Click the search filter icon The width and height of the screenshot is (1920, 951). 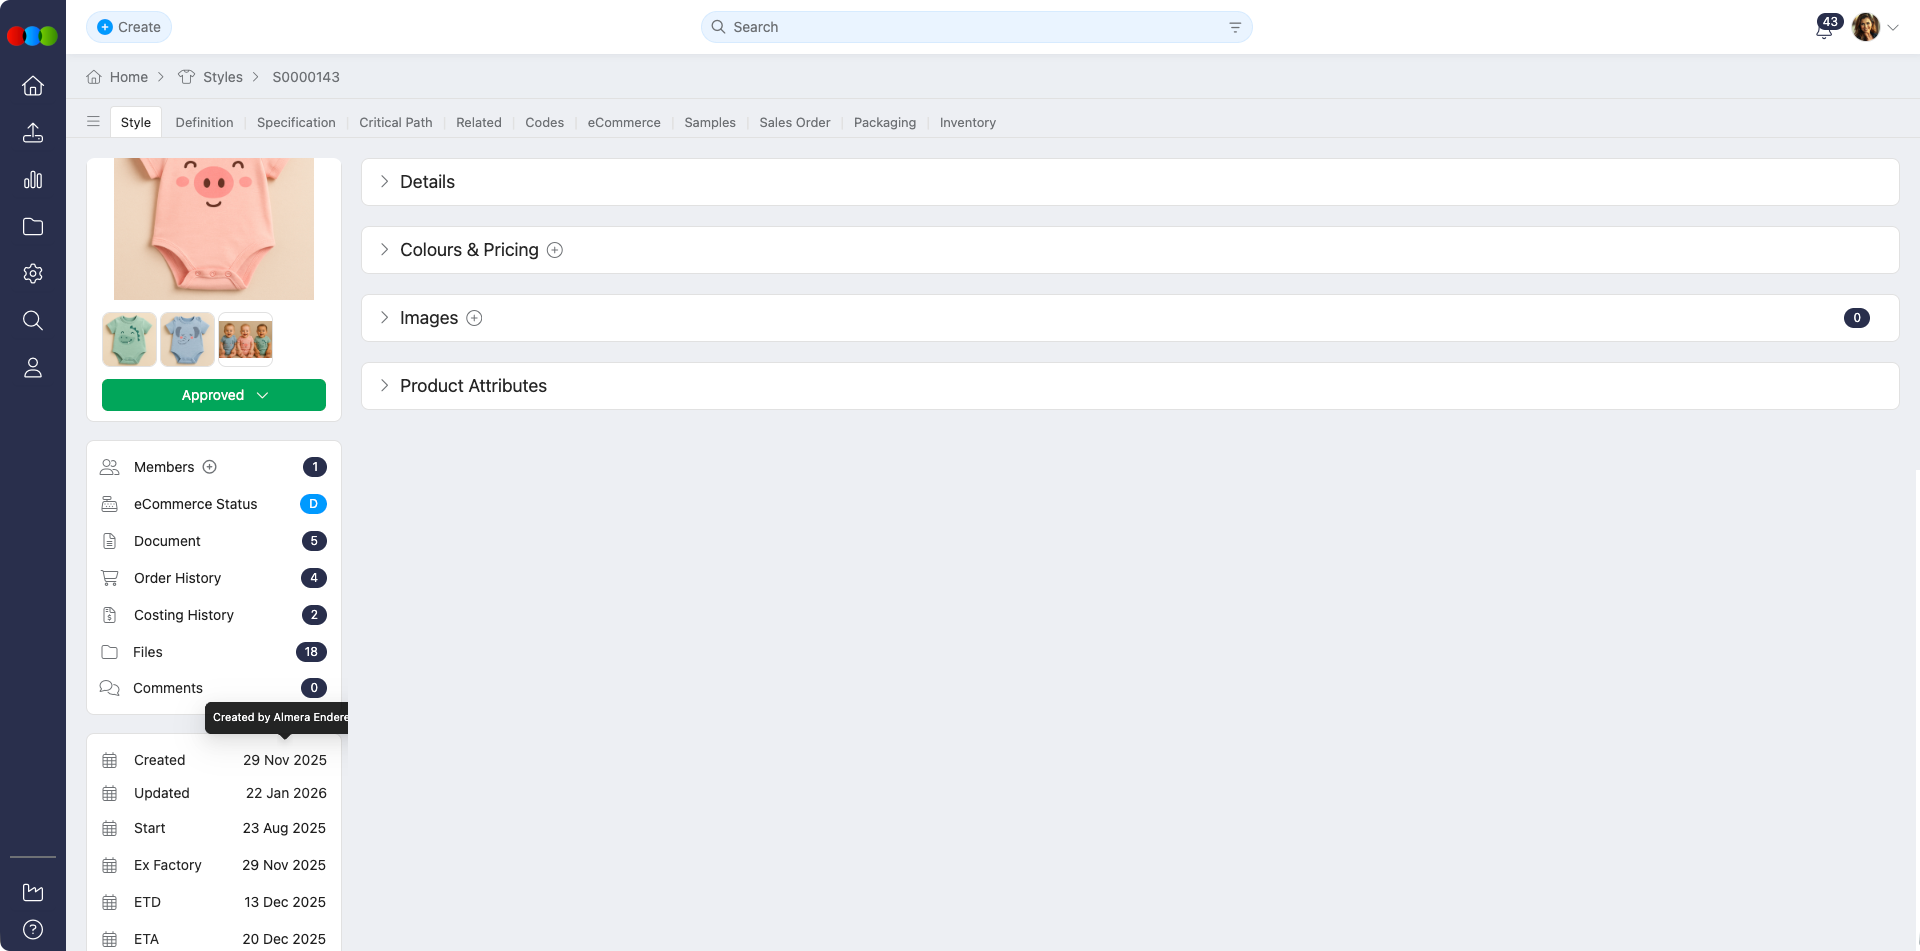pos(1235,28)
